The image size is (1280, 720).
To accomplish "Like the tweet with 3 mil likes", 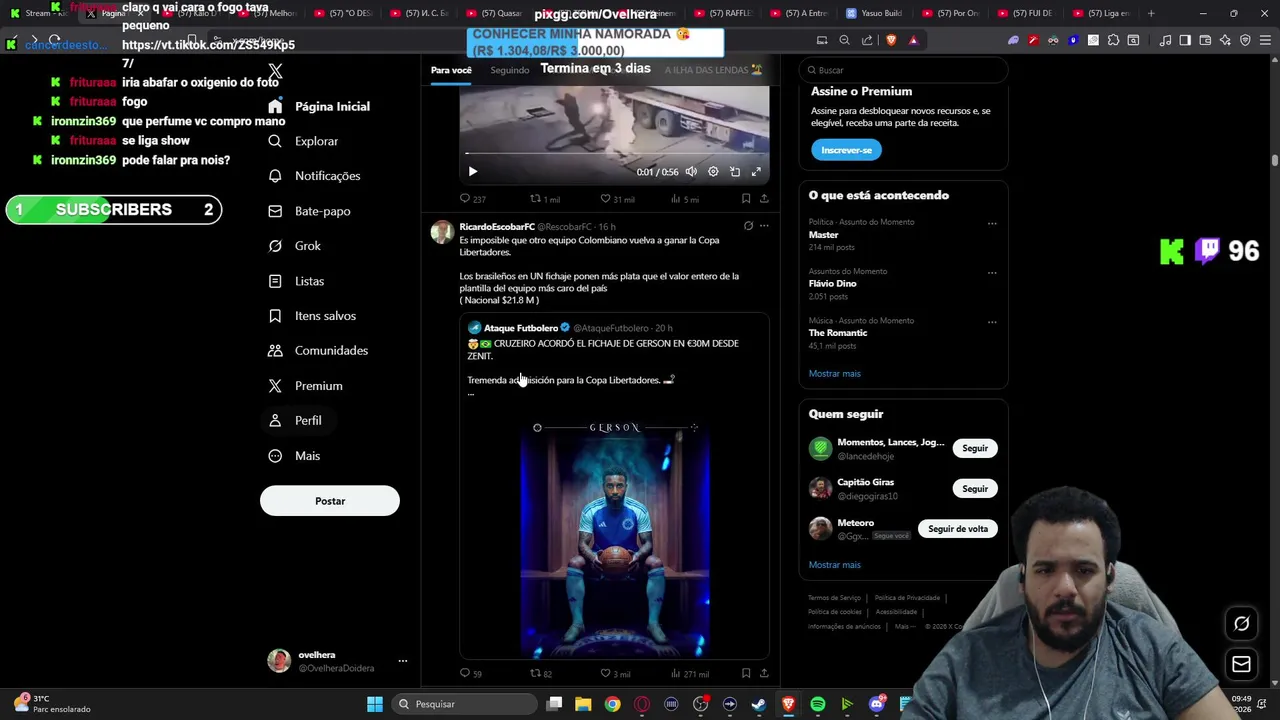I will coord(615,674).
